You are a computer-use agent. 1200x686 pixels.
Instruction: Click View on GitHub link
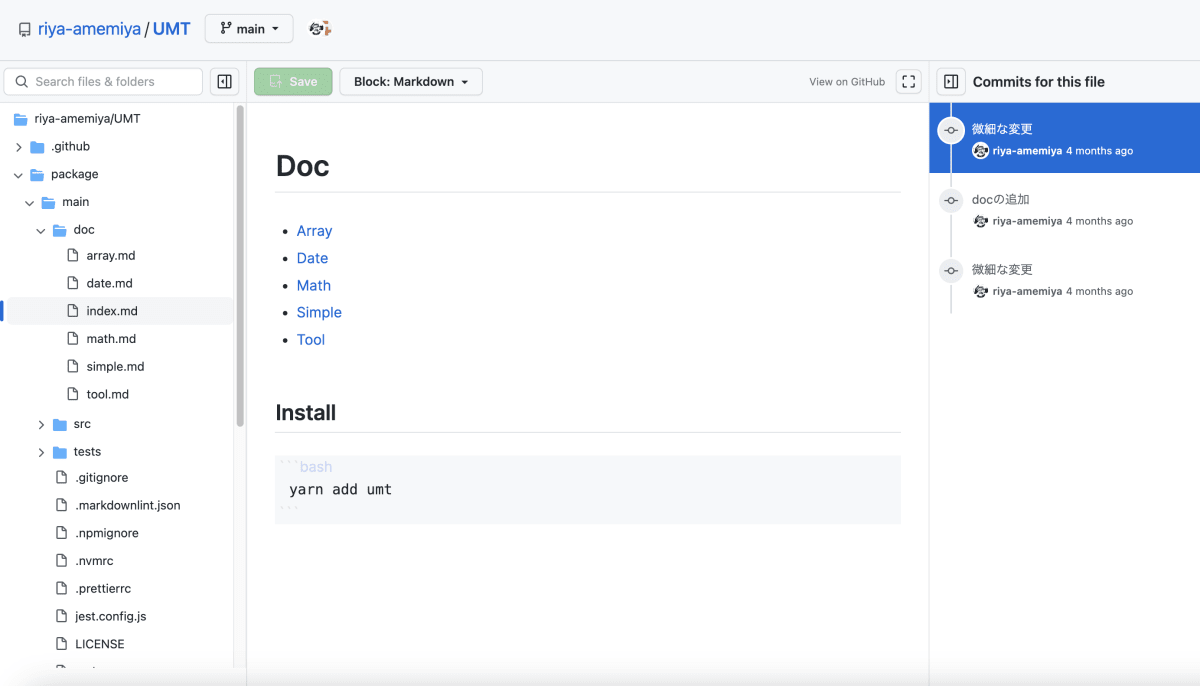pos(847,82)
